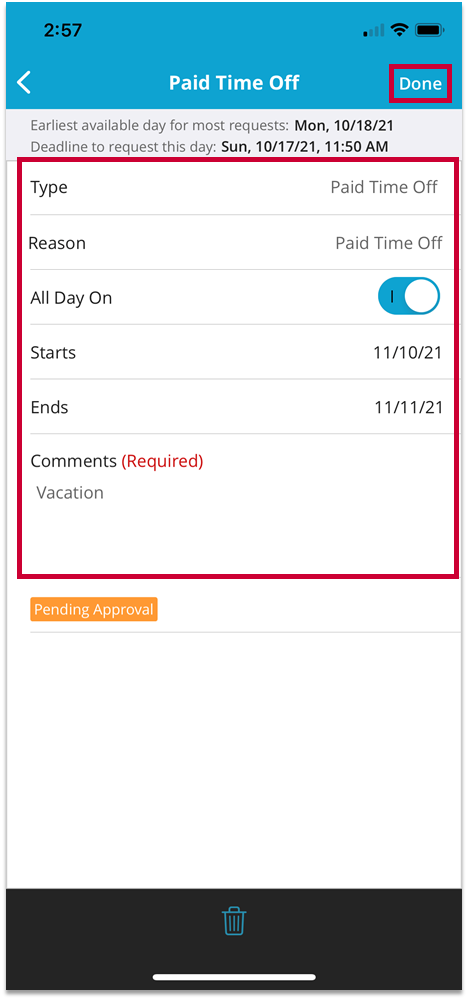This screenshot has width=468, height=1000.
Task: Tap the Type row label
Action: pyautogui.click(x=49, y=188)
